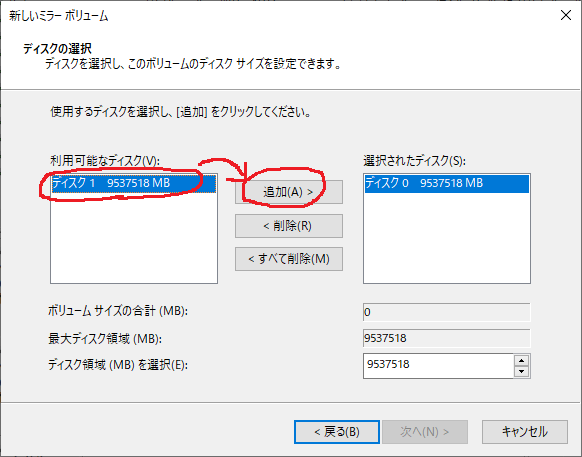Click the disabled 次へ(N) > button
Viewport: 582px width, 457px height.
(x=425, y=432)
